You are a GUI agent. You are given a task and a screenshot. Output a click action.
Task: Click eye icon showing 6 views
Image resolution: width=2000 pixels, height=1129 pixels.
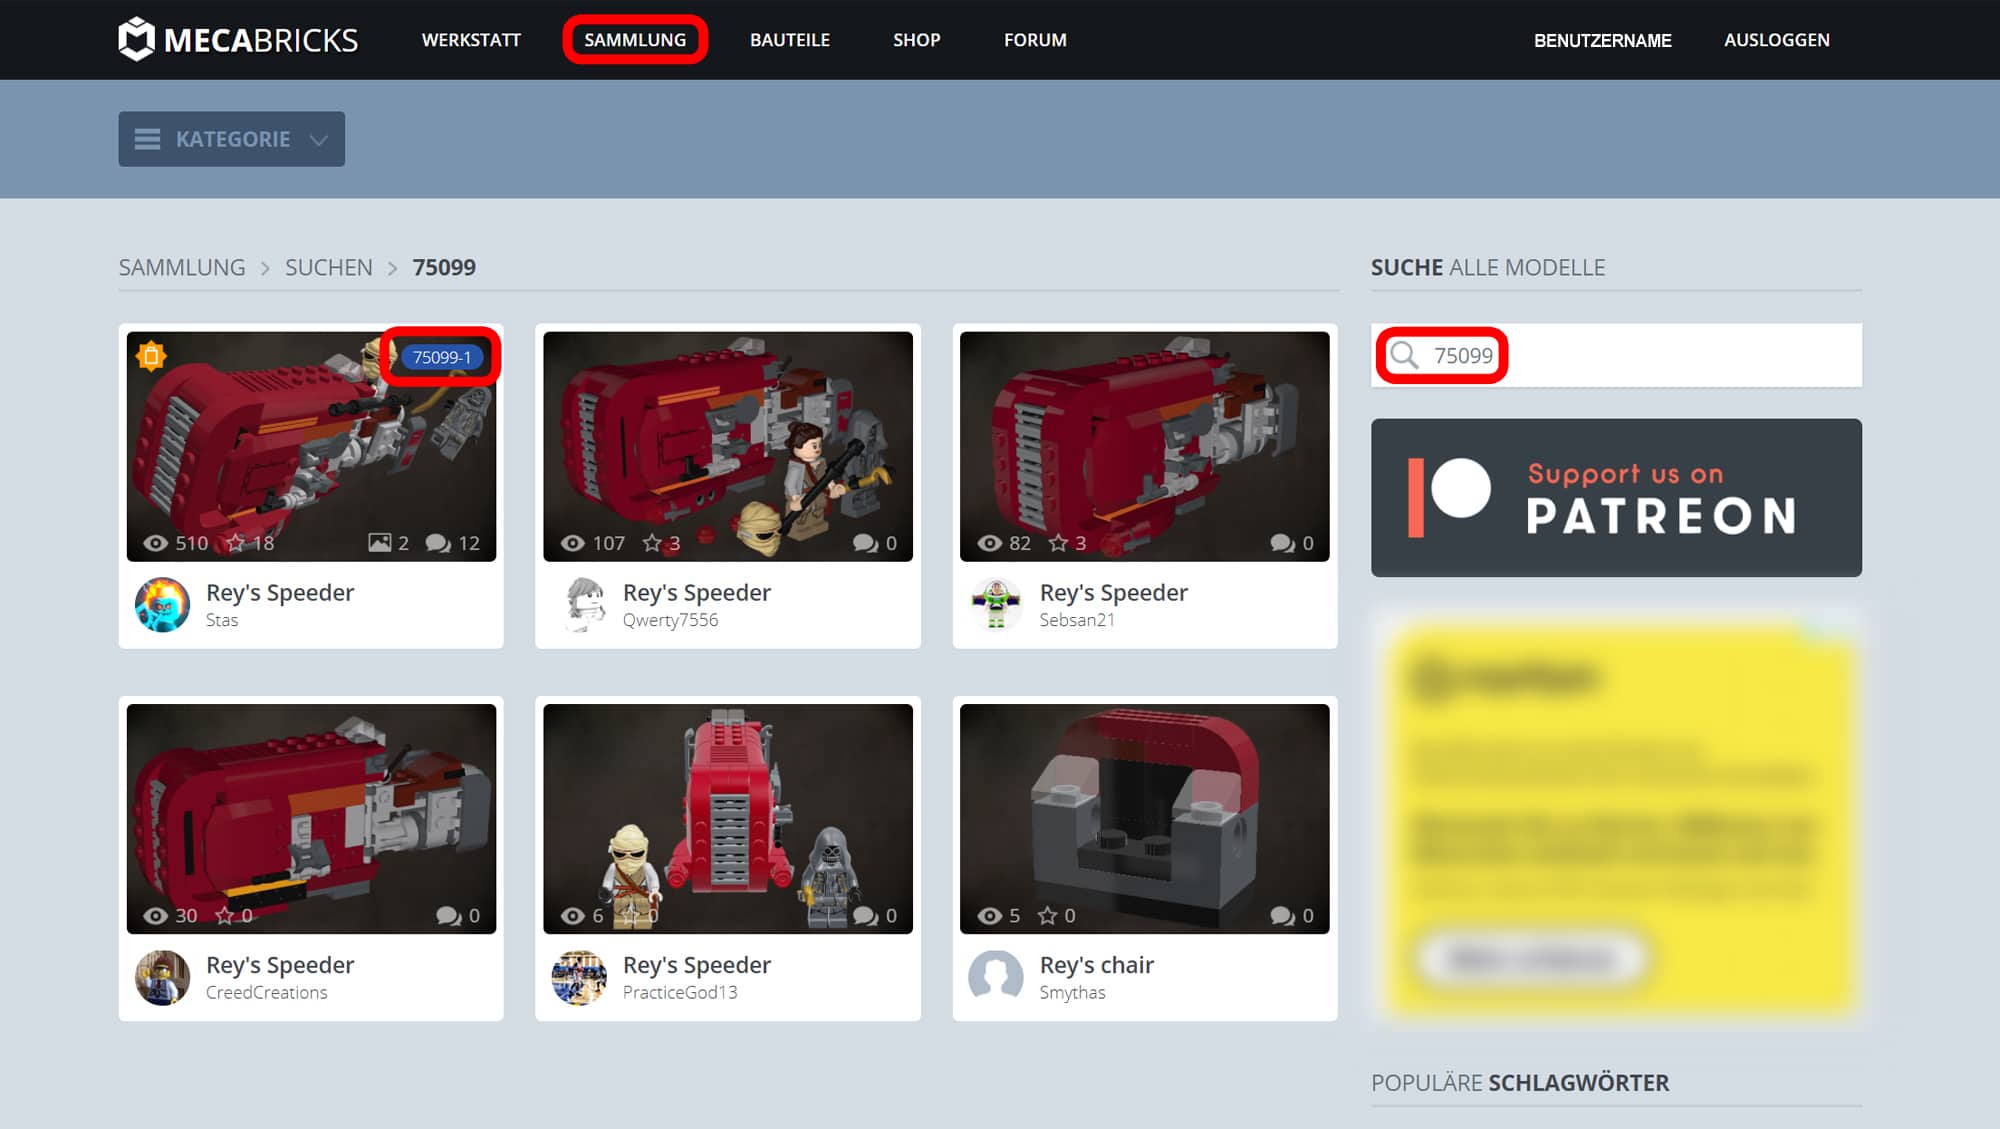[572, 916]
